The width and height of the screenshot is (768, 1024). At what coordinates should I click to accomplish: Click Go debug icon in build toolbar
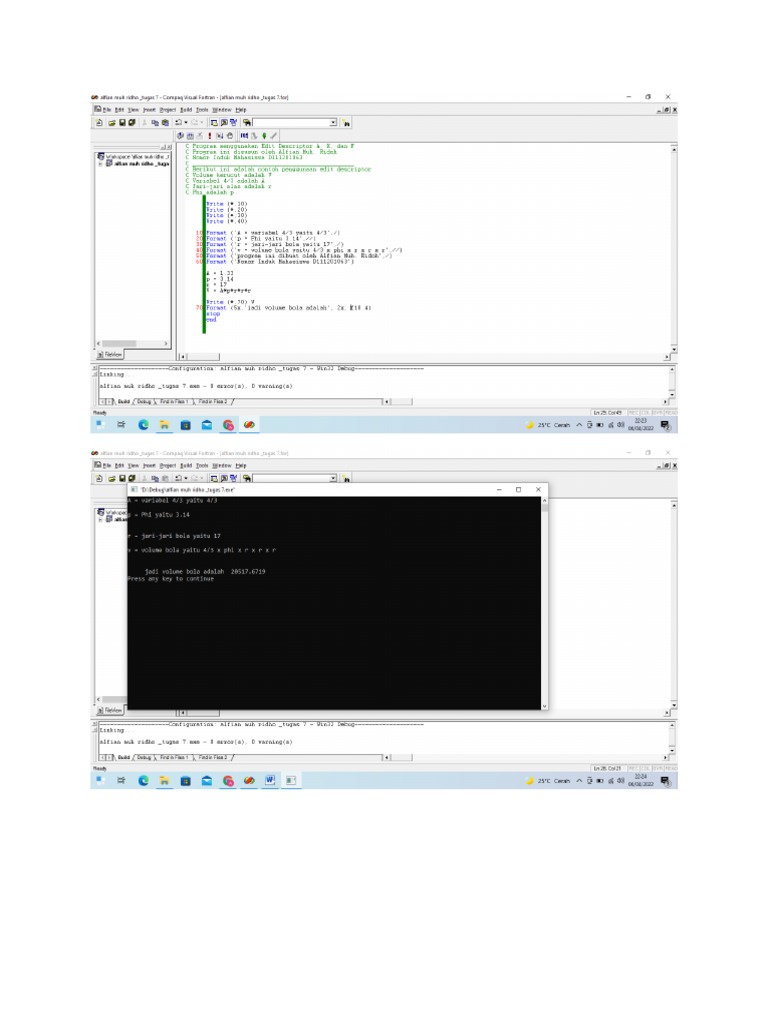coord(219,135)
